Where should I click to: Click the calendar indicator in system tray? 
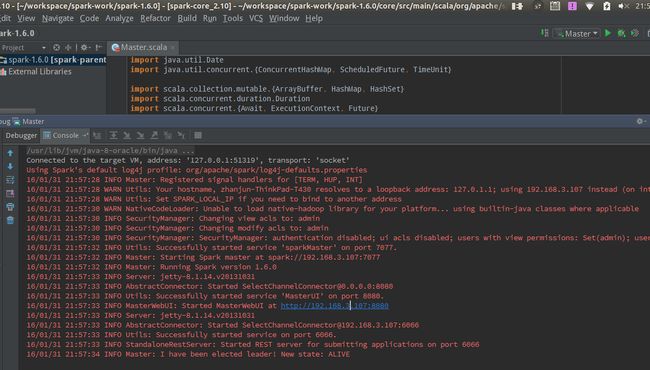click(x=555, y=6)
